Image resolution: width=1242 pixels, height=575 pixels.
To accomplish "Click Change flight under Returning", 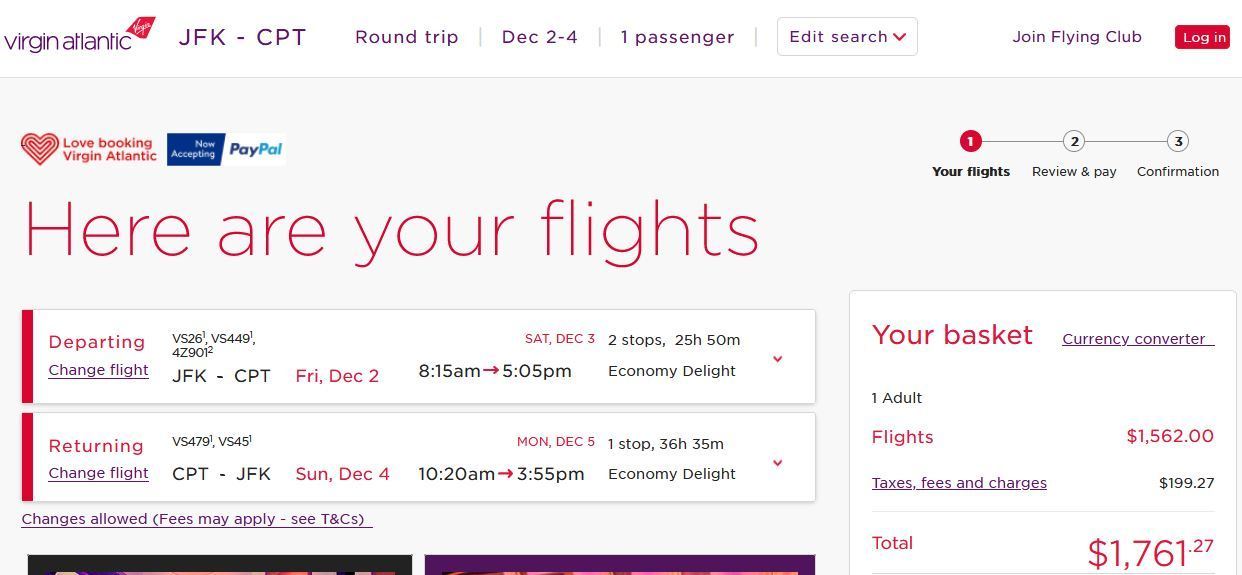I will point(98,473).
